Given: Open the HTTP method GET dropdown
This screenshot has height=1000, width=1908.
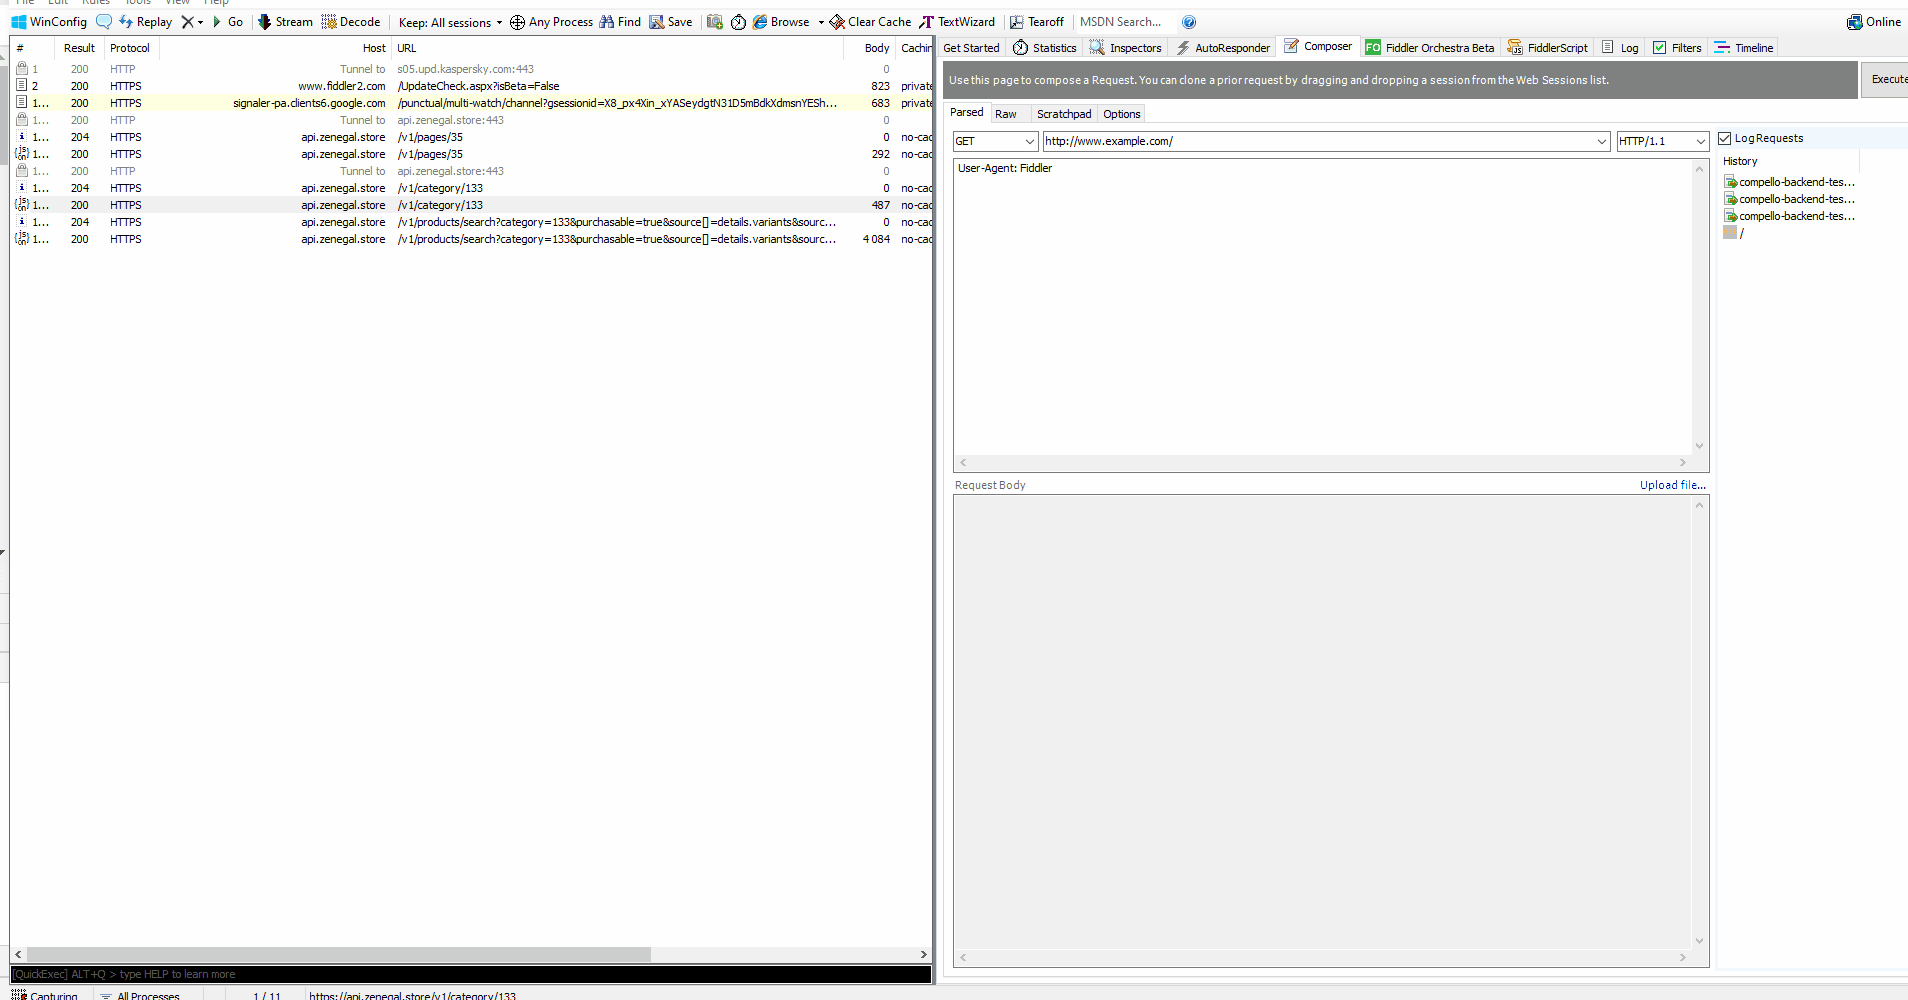Looking at the screenshot, I should [x=1029, y=142].
